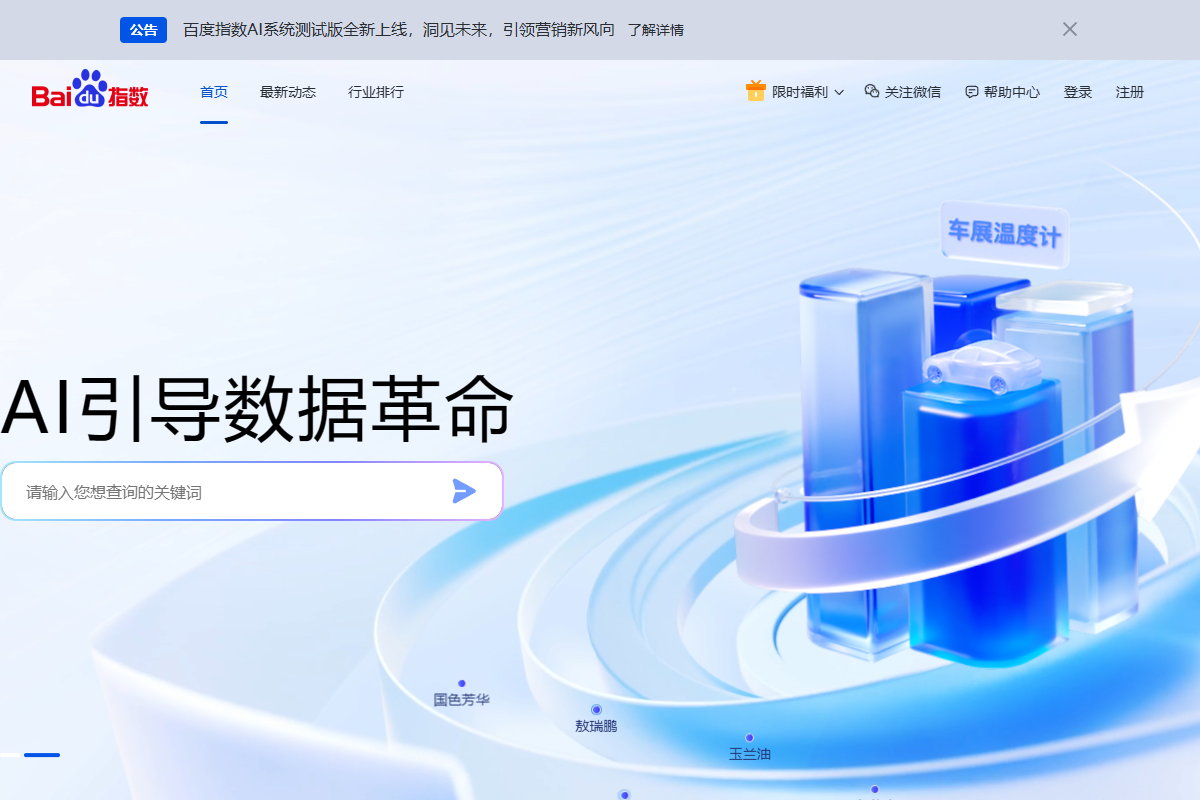Open the 最新动态 section
This screenshot has height=800, width=1200.
[288, 91]
